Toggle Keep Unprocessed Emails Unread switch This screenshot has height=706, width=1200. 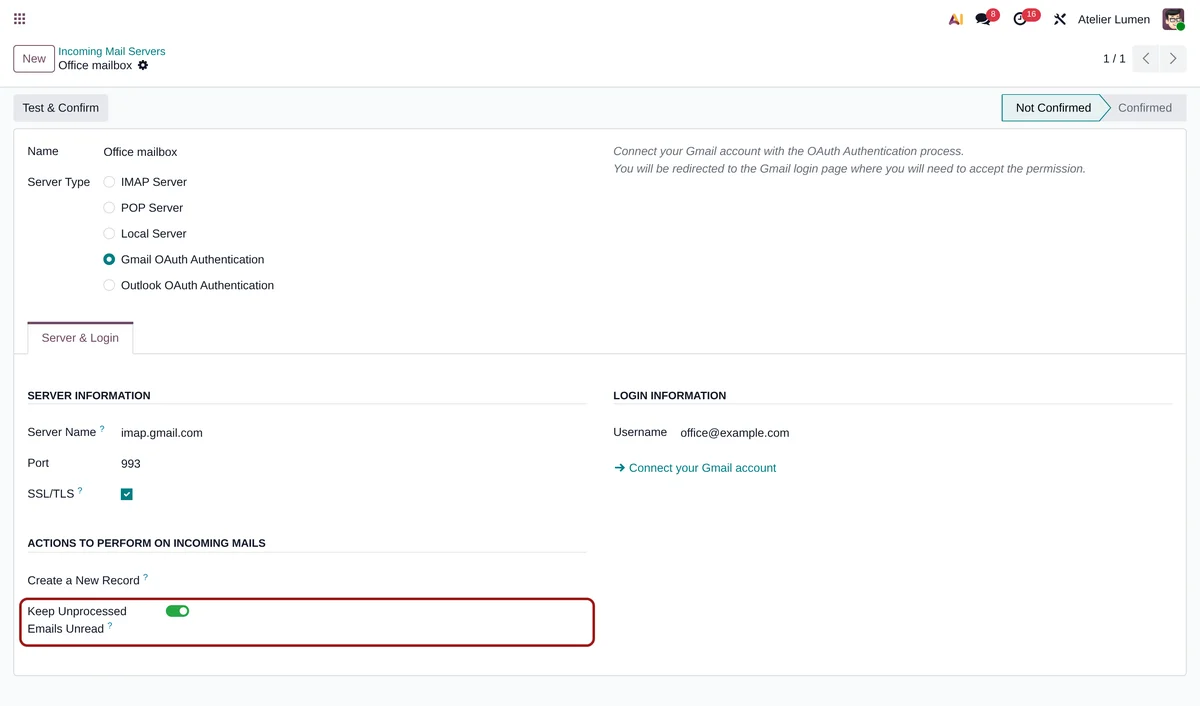tap(177, 611)
